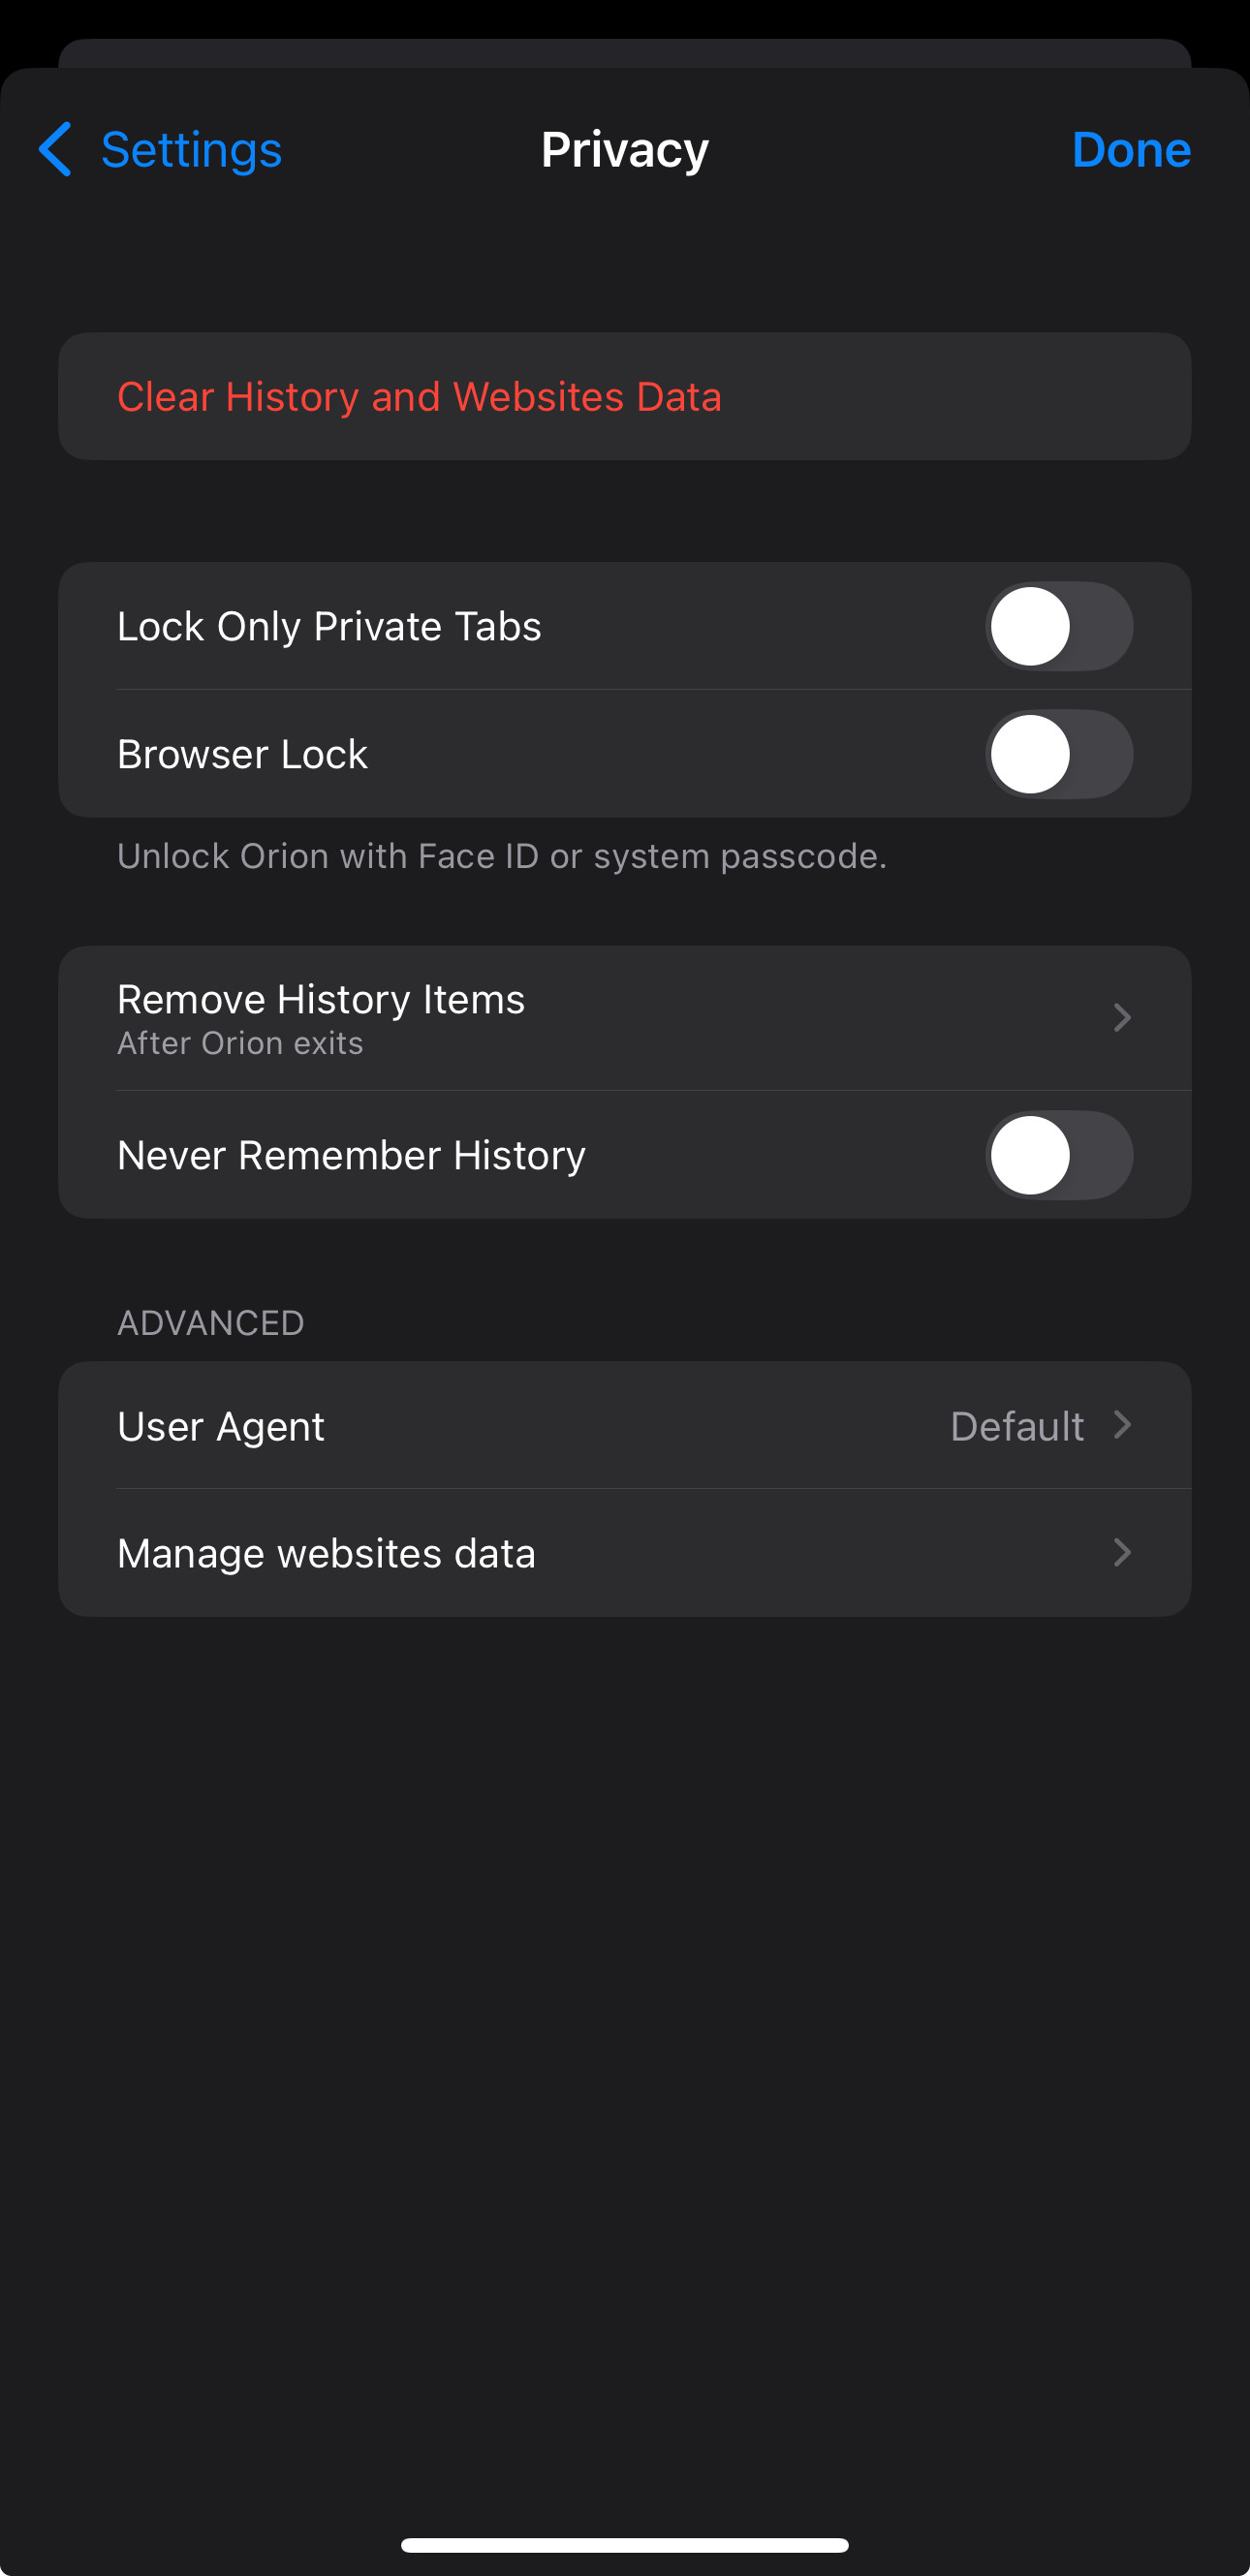1250x2576 pixels.
Task: Open the Remove History Items label
Action: [x=321, y=1000]
